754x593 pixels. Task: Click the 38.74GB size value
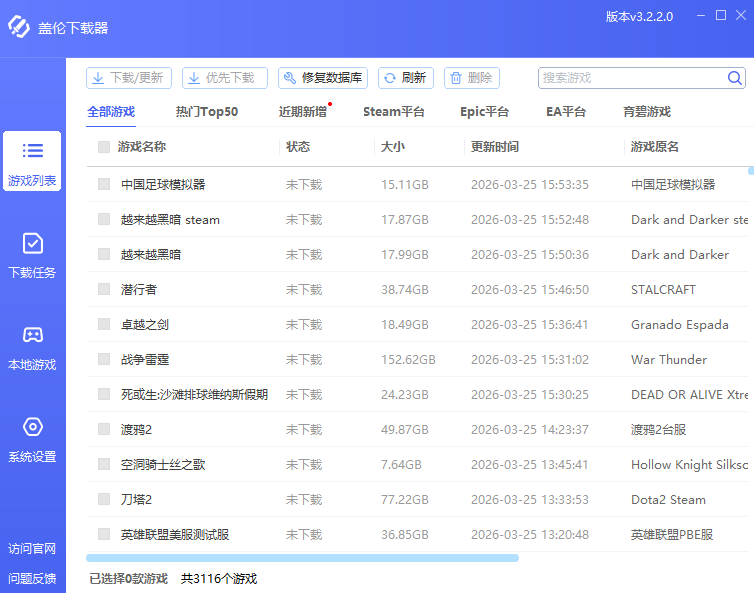pos(404,290)
